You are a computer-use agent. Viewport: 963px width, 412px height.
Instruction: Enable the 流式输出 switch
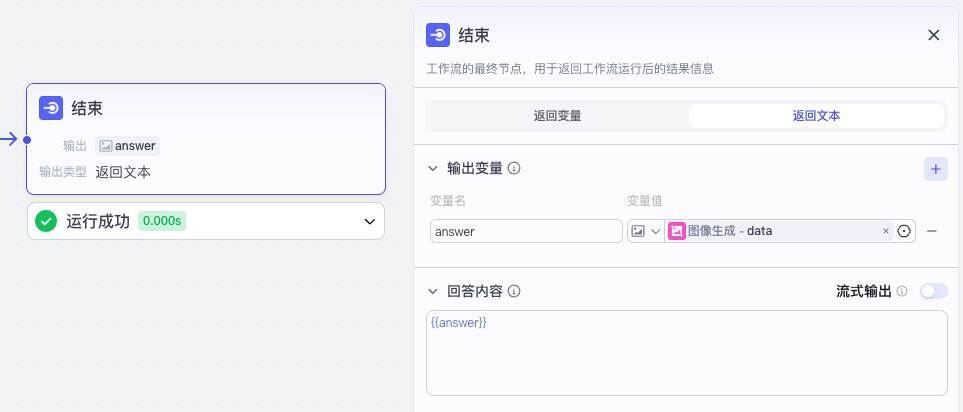pyautogui.click(x=934, y=291)
